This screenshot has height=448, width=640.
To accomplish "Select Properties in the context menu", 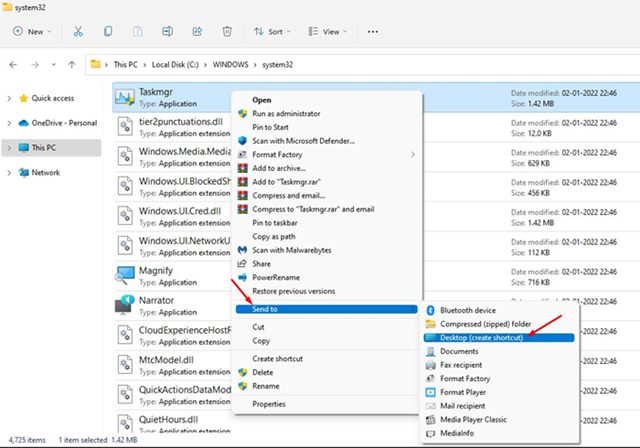I will pyautogui.click(x=269, y=404).
